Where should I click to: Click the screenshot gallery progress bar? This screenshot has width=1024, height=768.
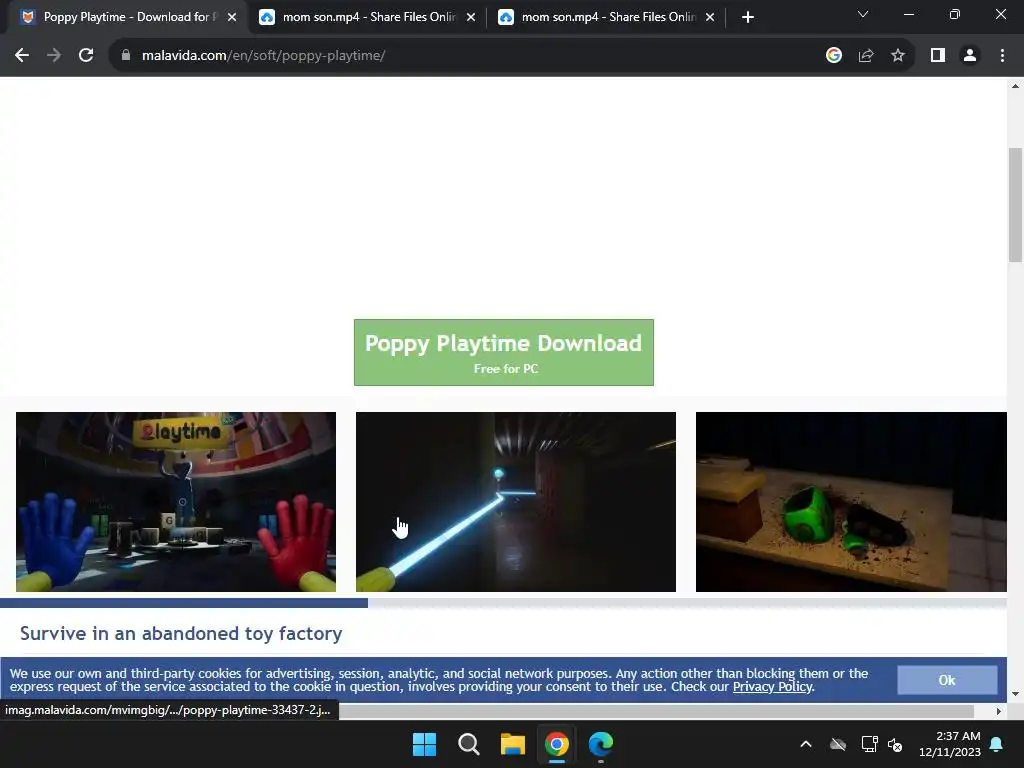tap(504, 603)
